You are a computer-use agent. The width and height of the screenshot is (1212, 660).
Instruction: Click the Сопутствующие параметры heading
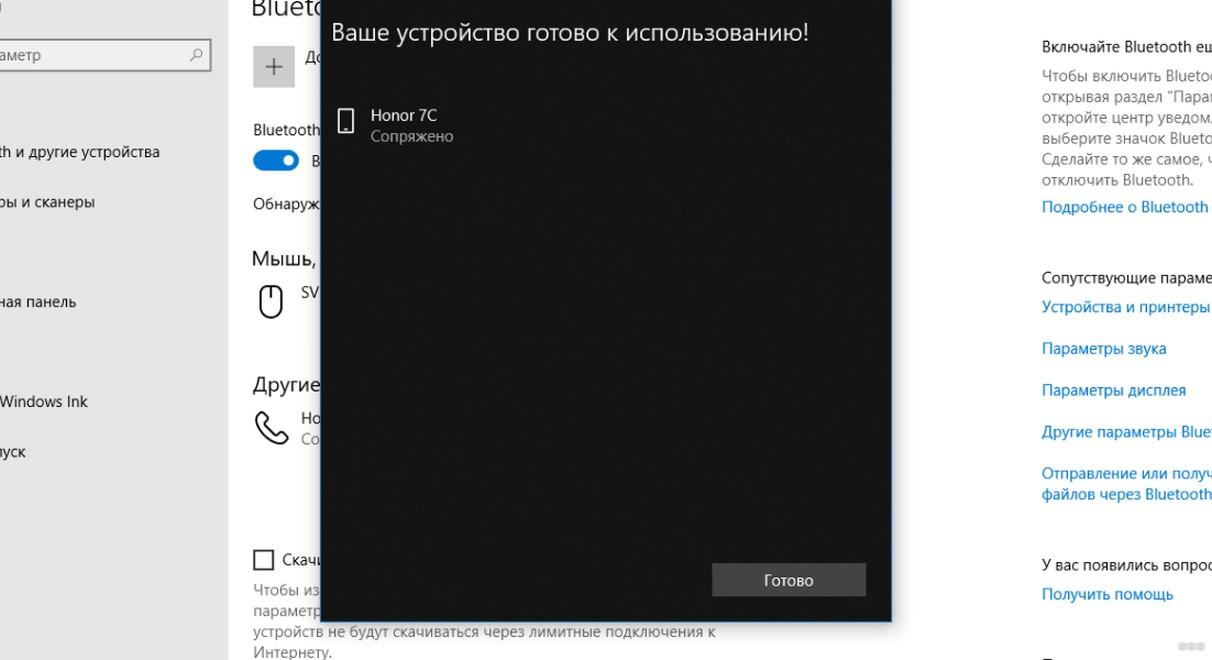(1127, 278)
